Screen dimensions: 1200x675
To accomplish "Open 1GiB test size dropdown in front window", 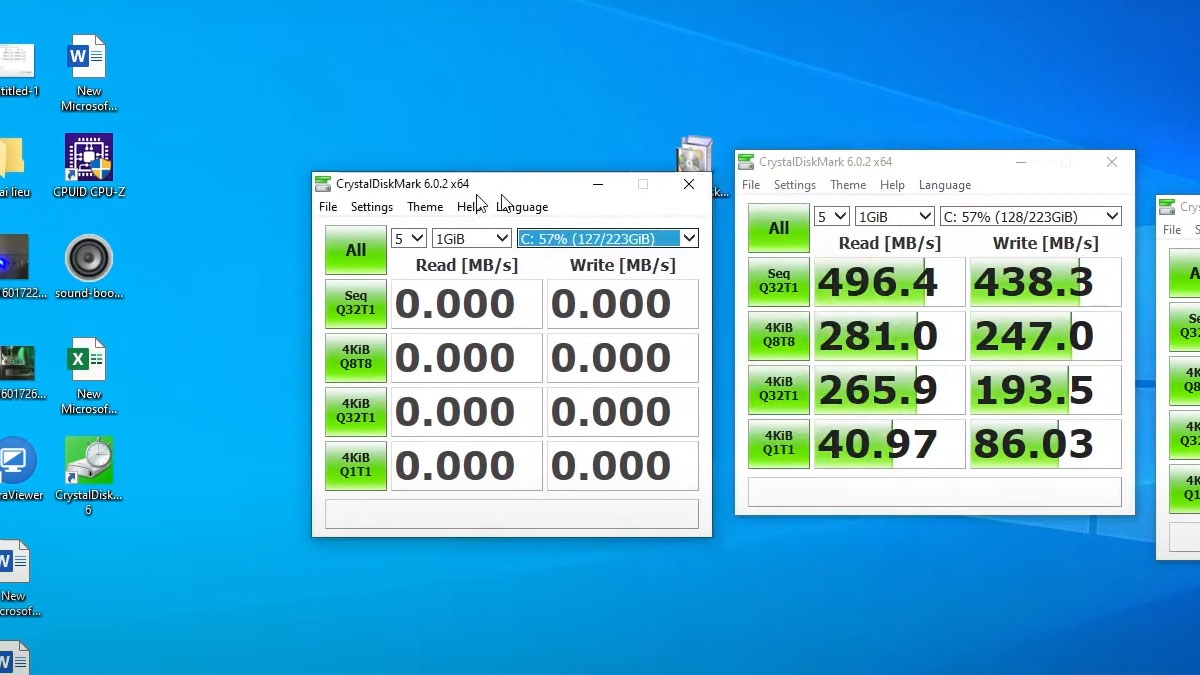I will (x=472, y=238).
